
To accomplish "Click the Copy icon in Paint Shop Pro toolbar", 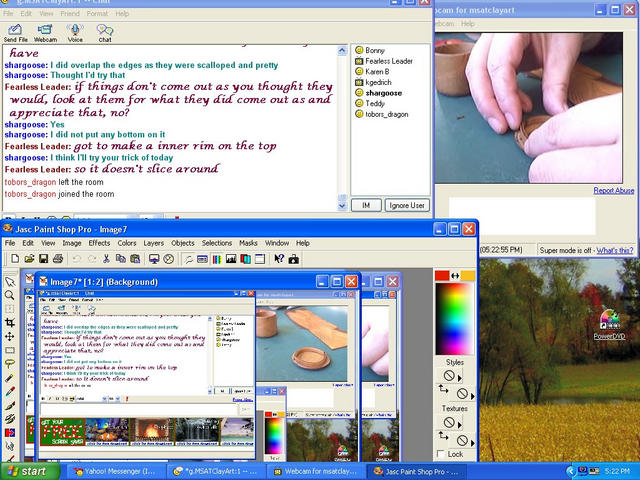I will pos(120,259).
